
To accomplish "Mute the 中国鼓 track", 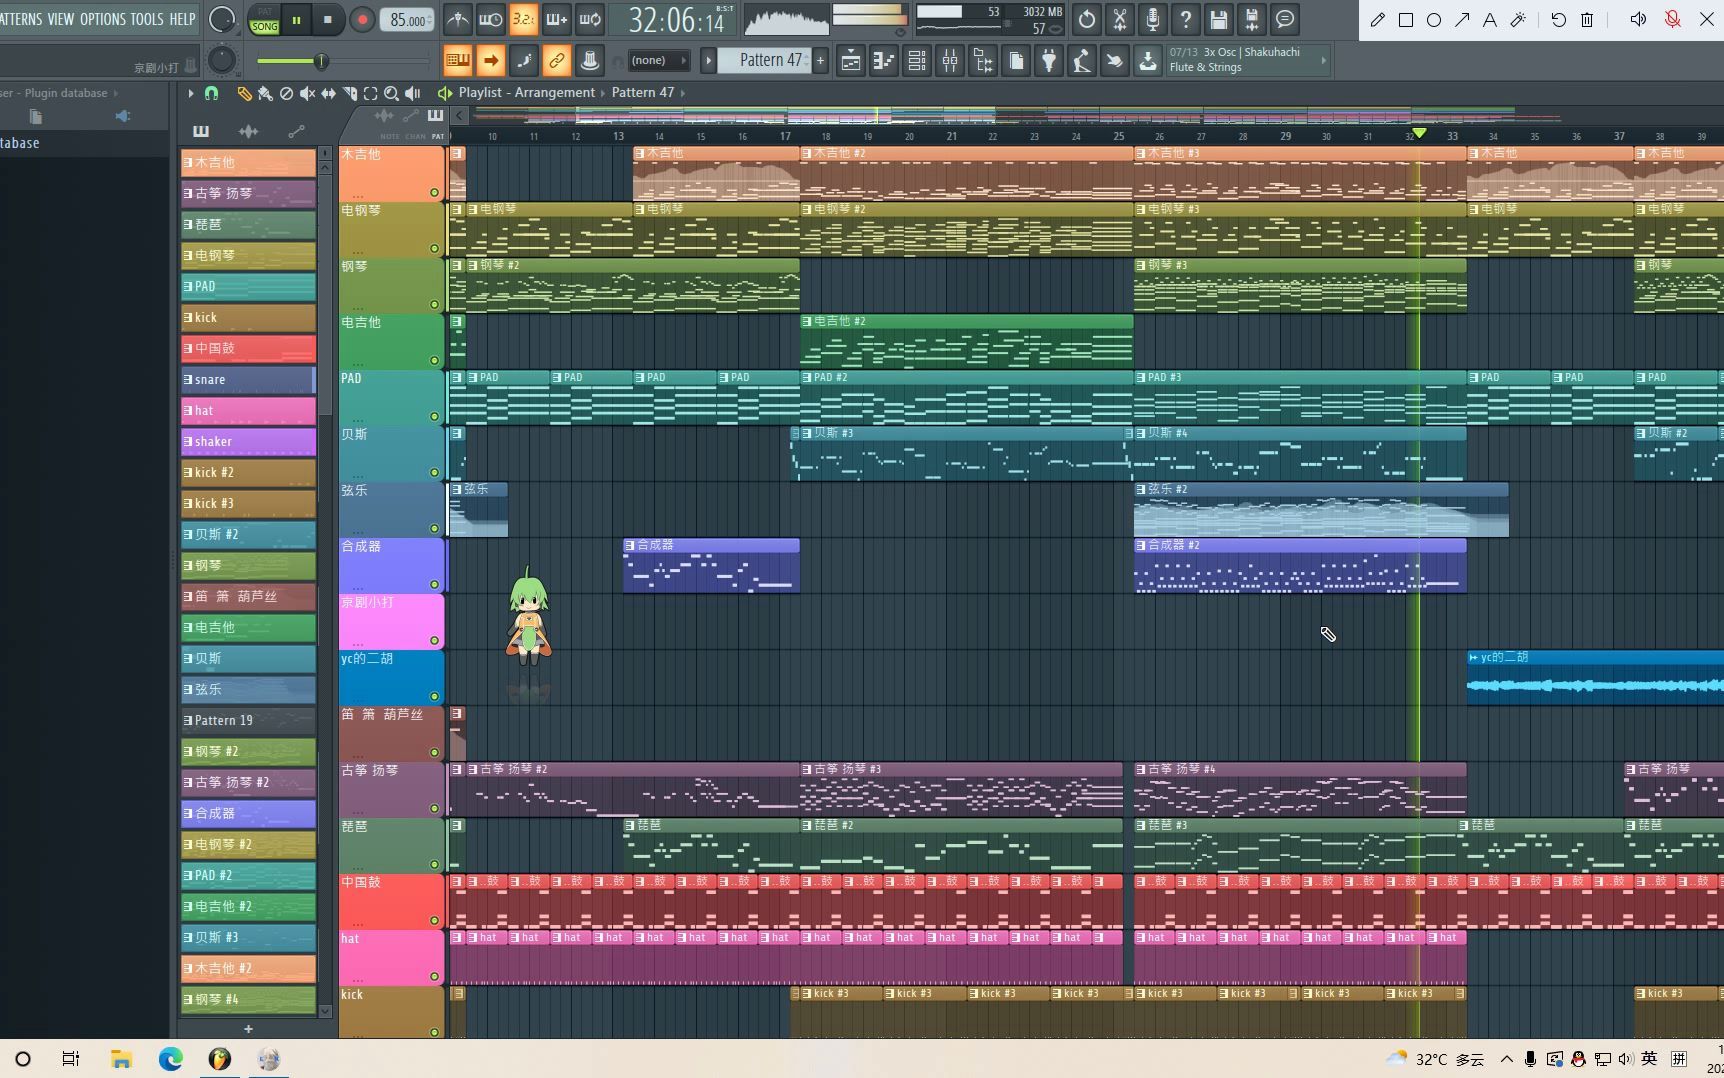I will click(x=434, y=920).
